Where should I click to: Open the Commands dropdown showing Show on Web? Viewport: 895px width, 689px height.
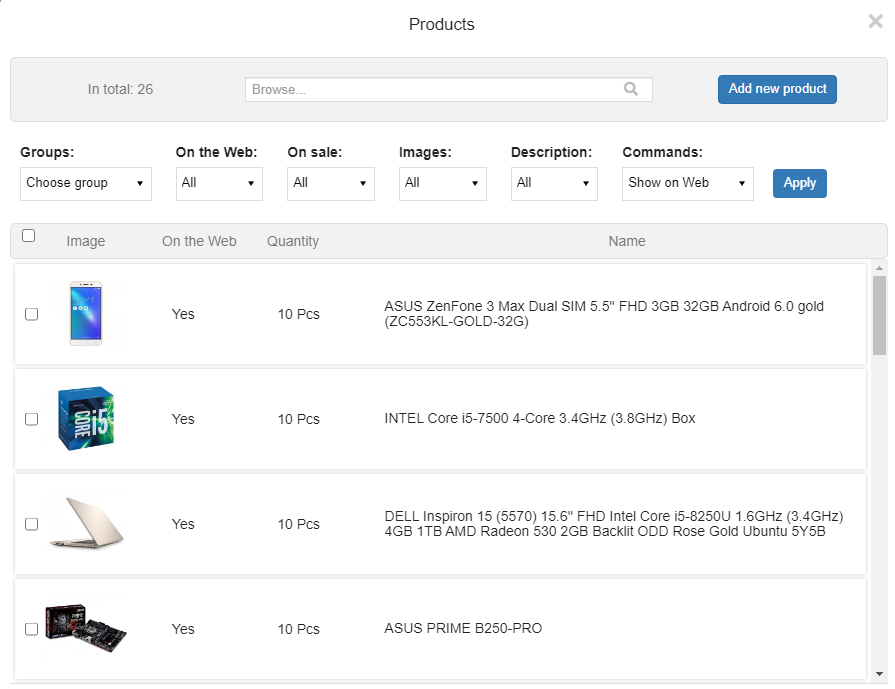click(687, 183)
